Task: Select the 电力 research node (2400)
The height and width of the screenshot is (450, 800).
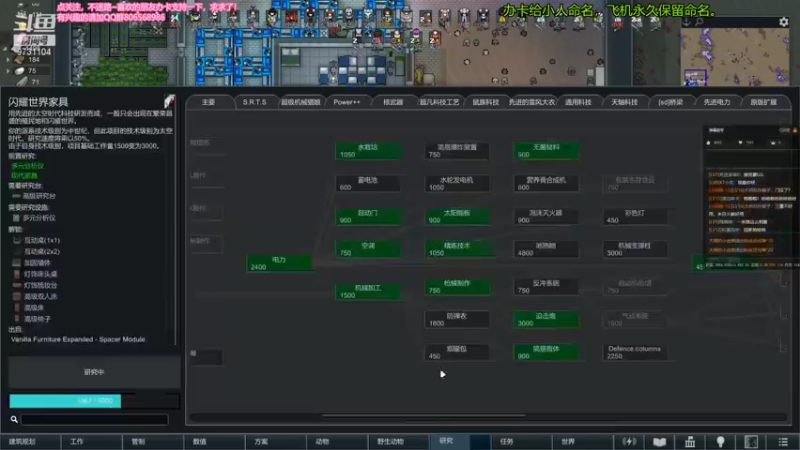Action: tap(279, 263)
